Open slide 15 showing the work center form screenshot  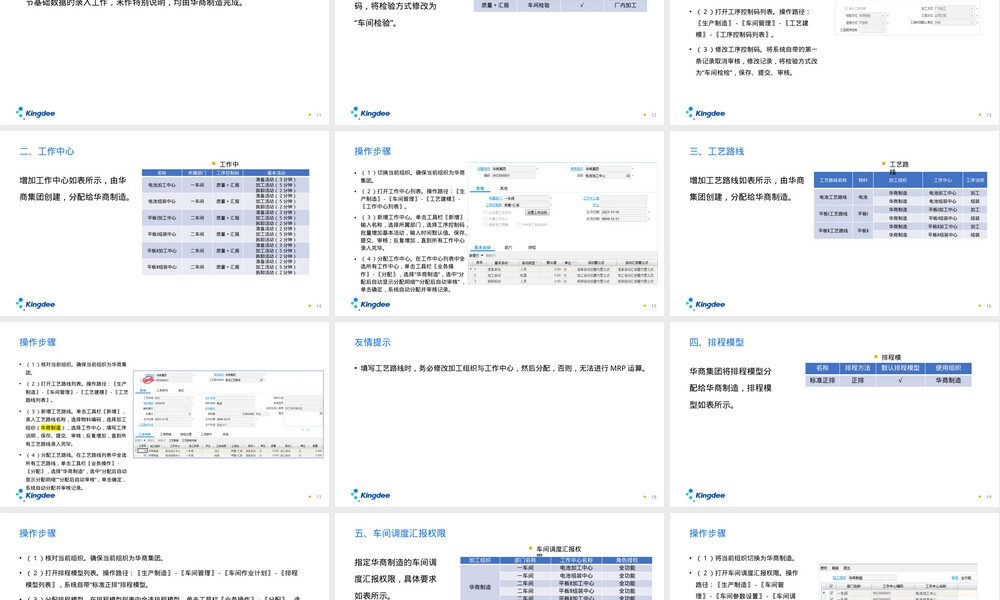499,223
